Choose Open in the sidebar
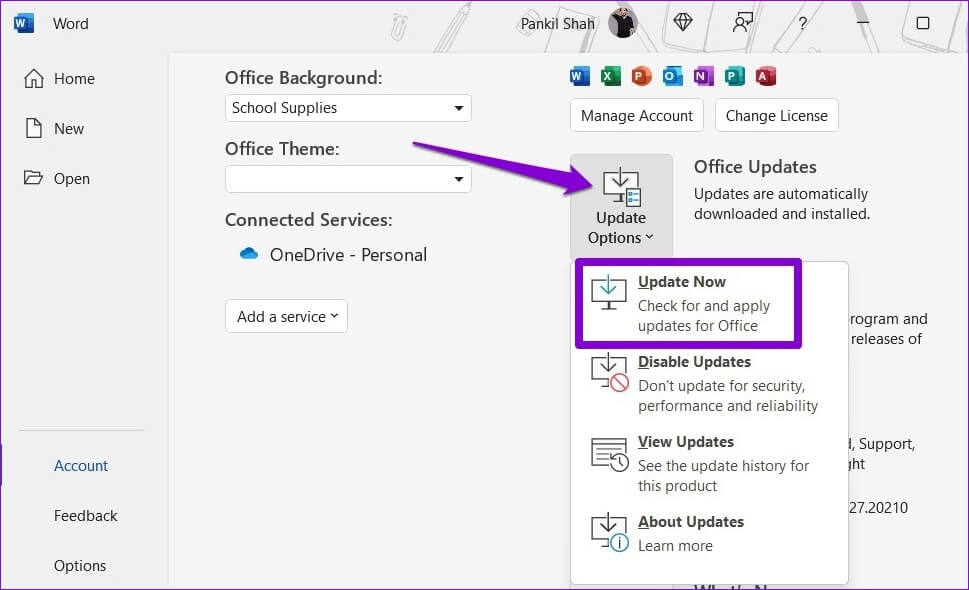Screen dimensions: 969x590 click(x=57, y=179)
